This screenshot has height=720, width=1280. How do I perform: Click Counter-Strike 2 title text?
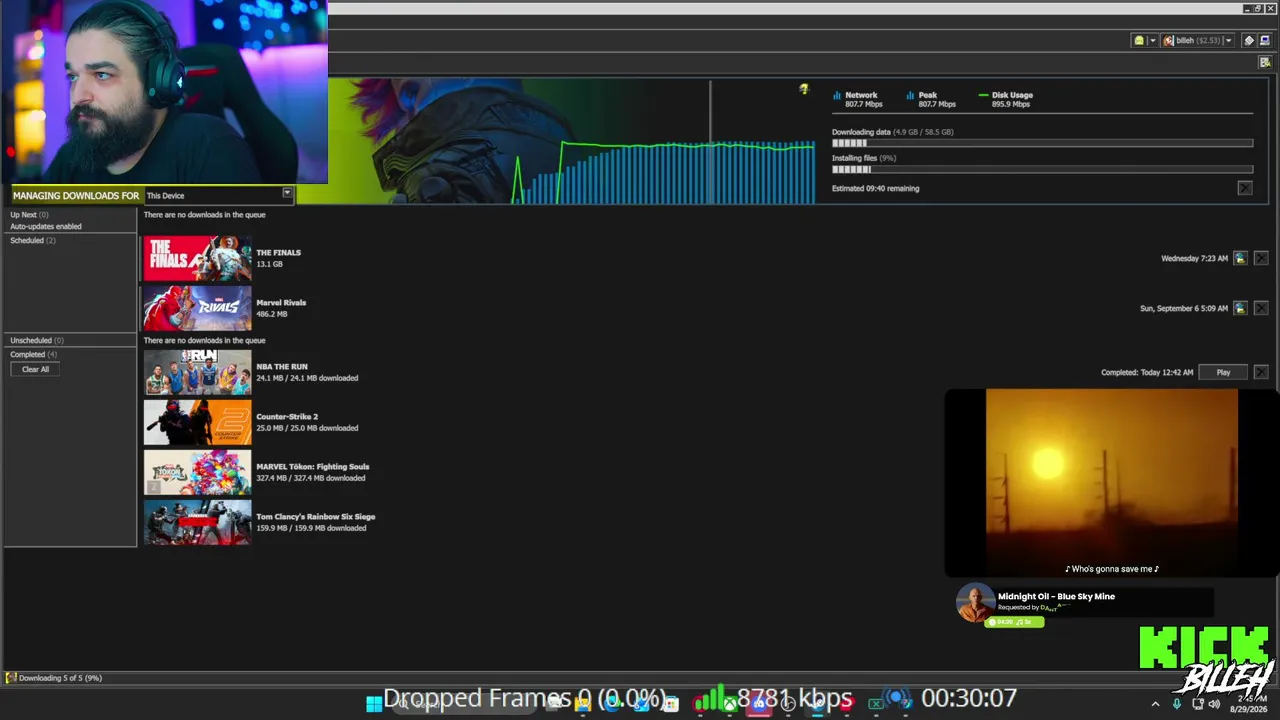(x=287, y=417)
